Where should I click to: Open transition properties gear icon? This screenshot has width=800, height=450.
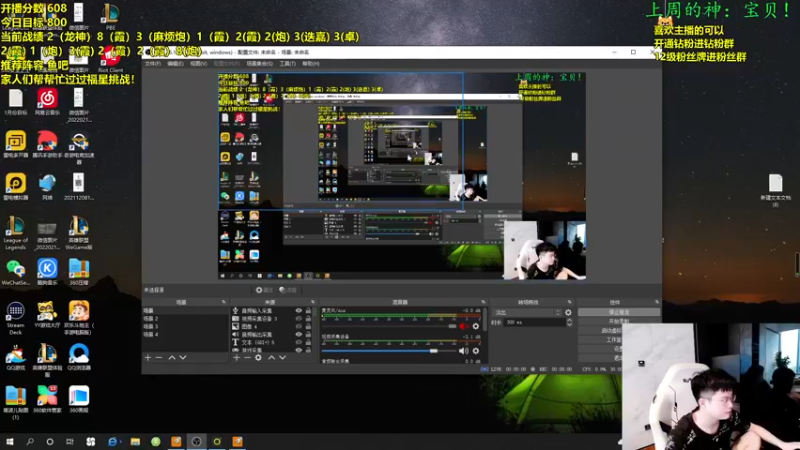[568, 312]
